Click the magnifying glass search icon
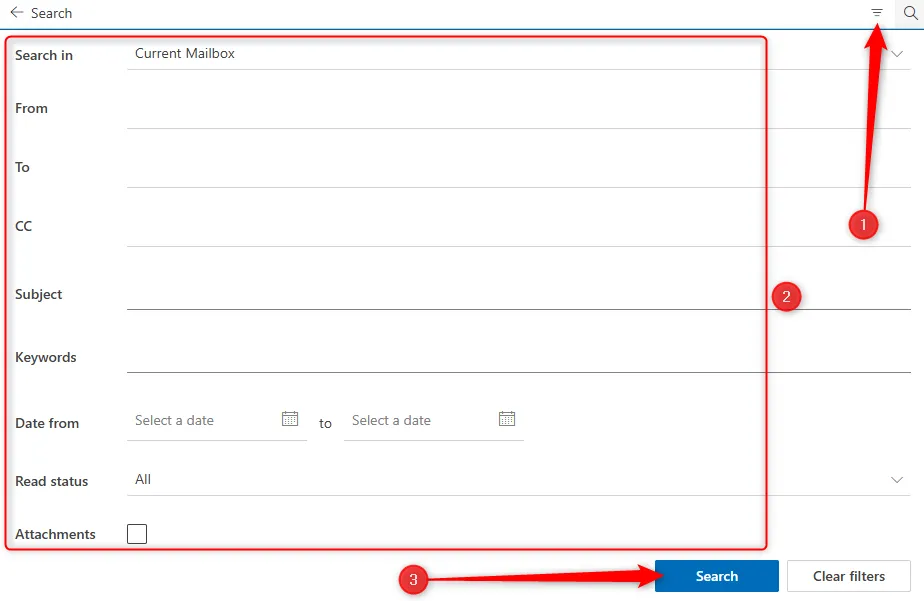 click(910, 13)
